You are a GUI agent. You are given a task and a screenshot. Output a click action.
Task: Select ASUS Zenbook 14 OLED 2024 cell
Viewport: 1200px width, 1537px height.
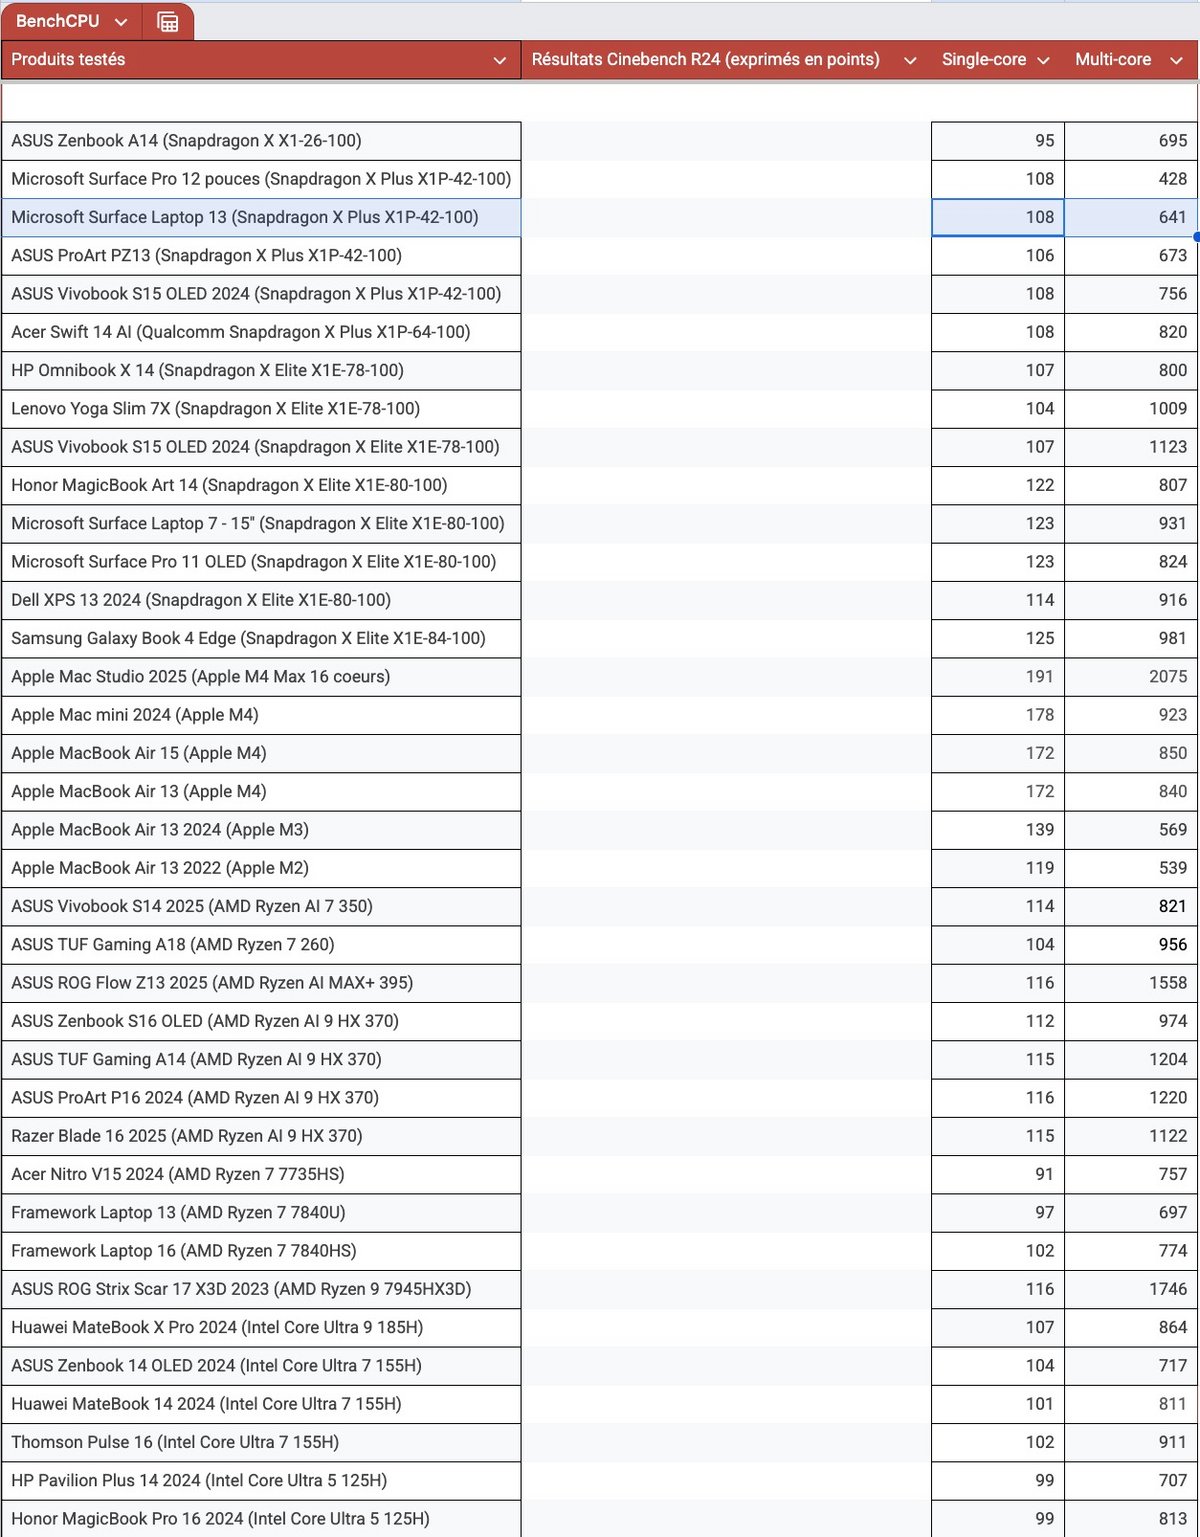click(x=261, y=1366)
